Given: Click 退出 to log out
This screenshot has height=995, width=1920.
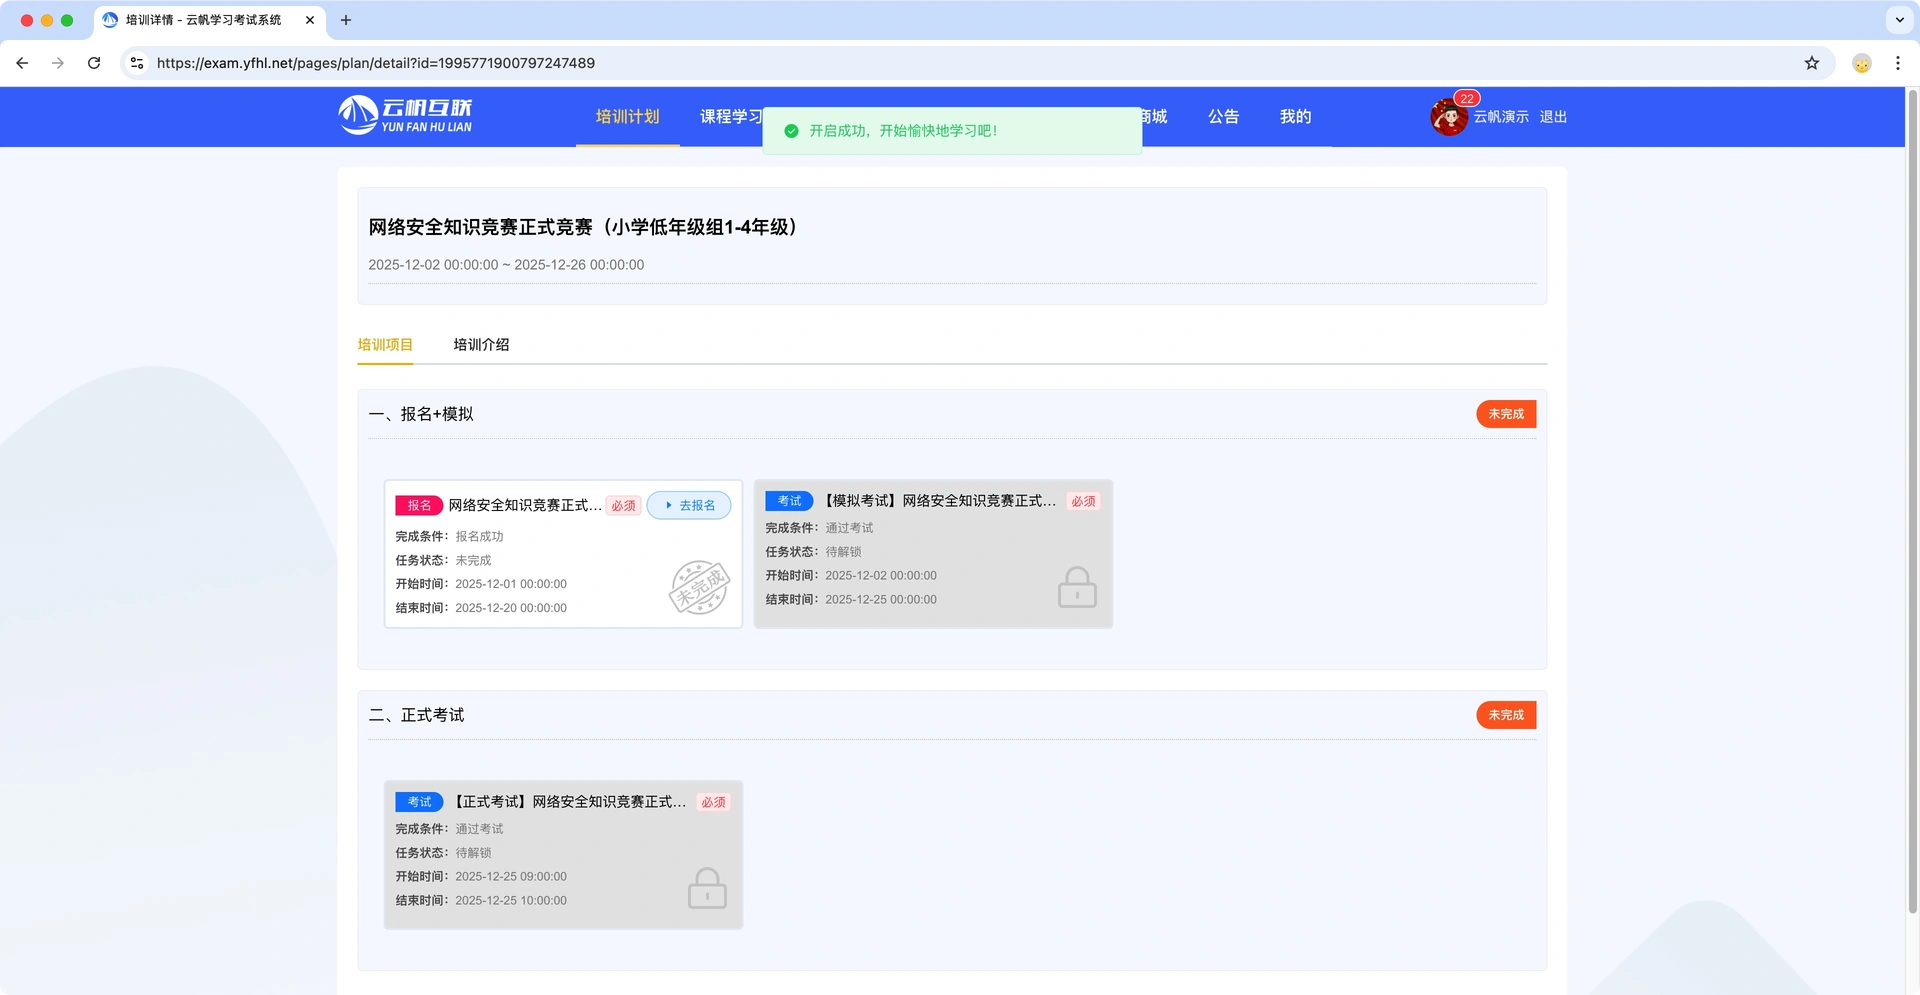Looking at the screenshot, I should click(x=1553, y=117).
